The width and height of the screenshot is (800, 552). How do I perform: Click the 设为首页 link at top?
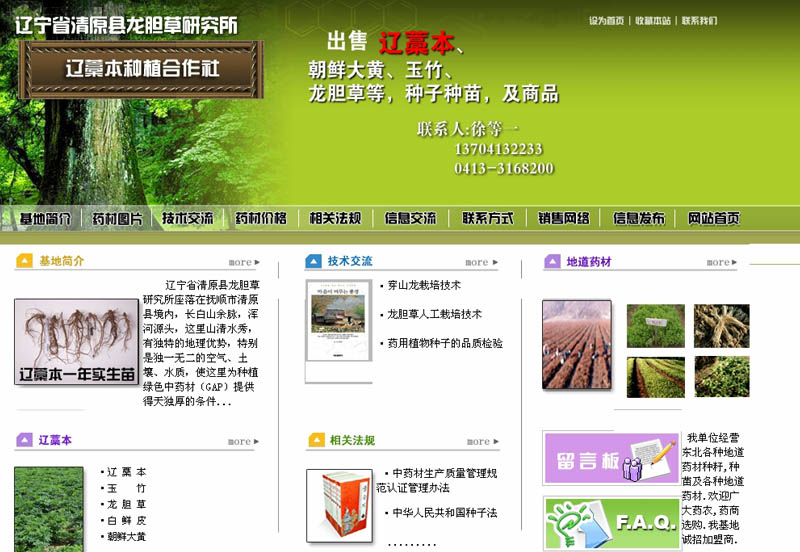point(606,21)
